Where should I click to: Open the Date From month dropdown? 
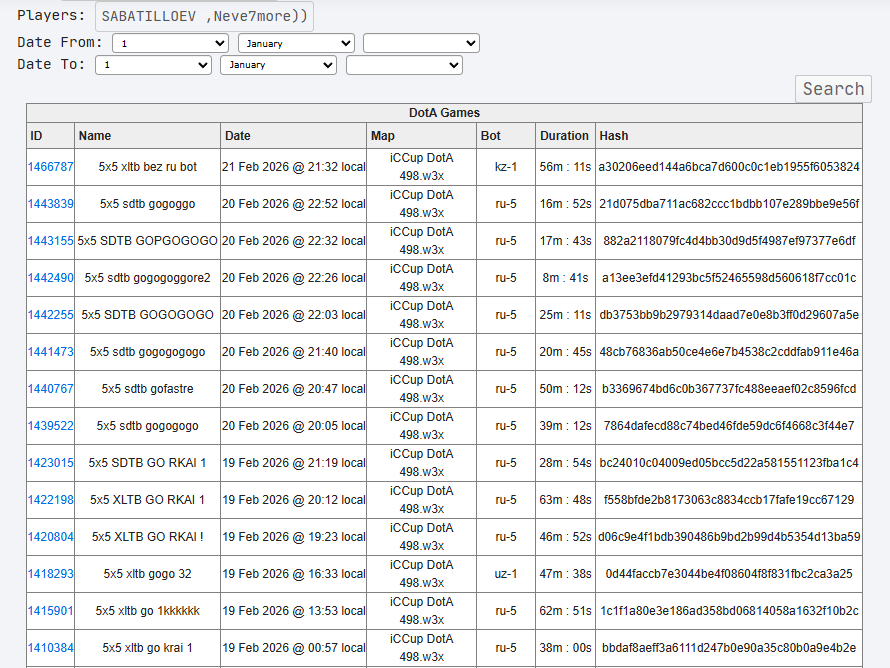296,43
